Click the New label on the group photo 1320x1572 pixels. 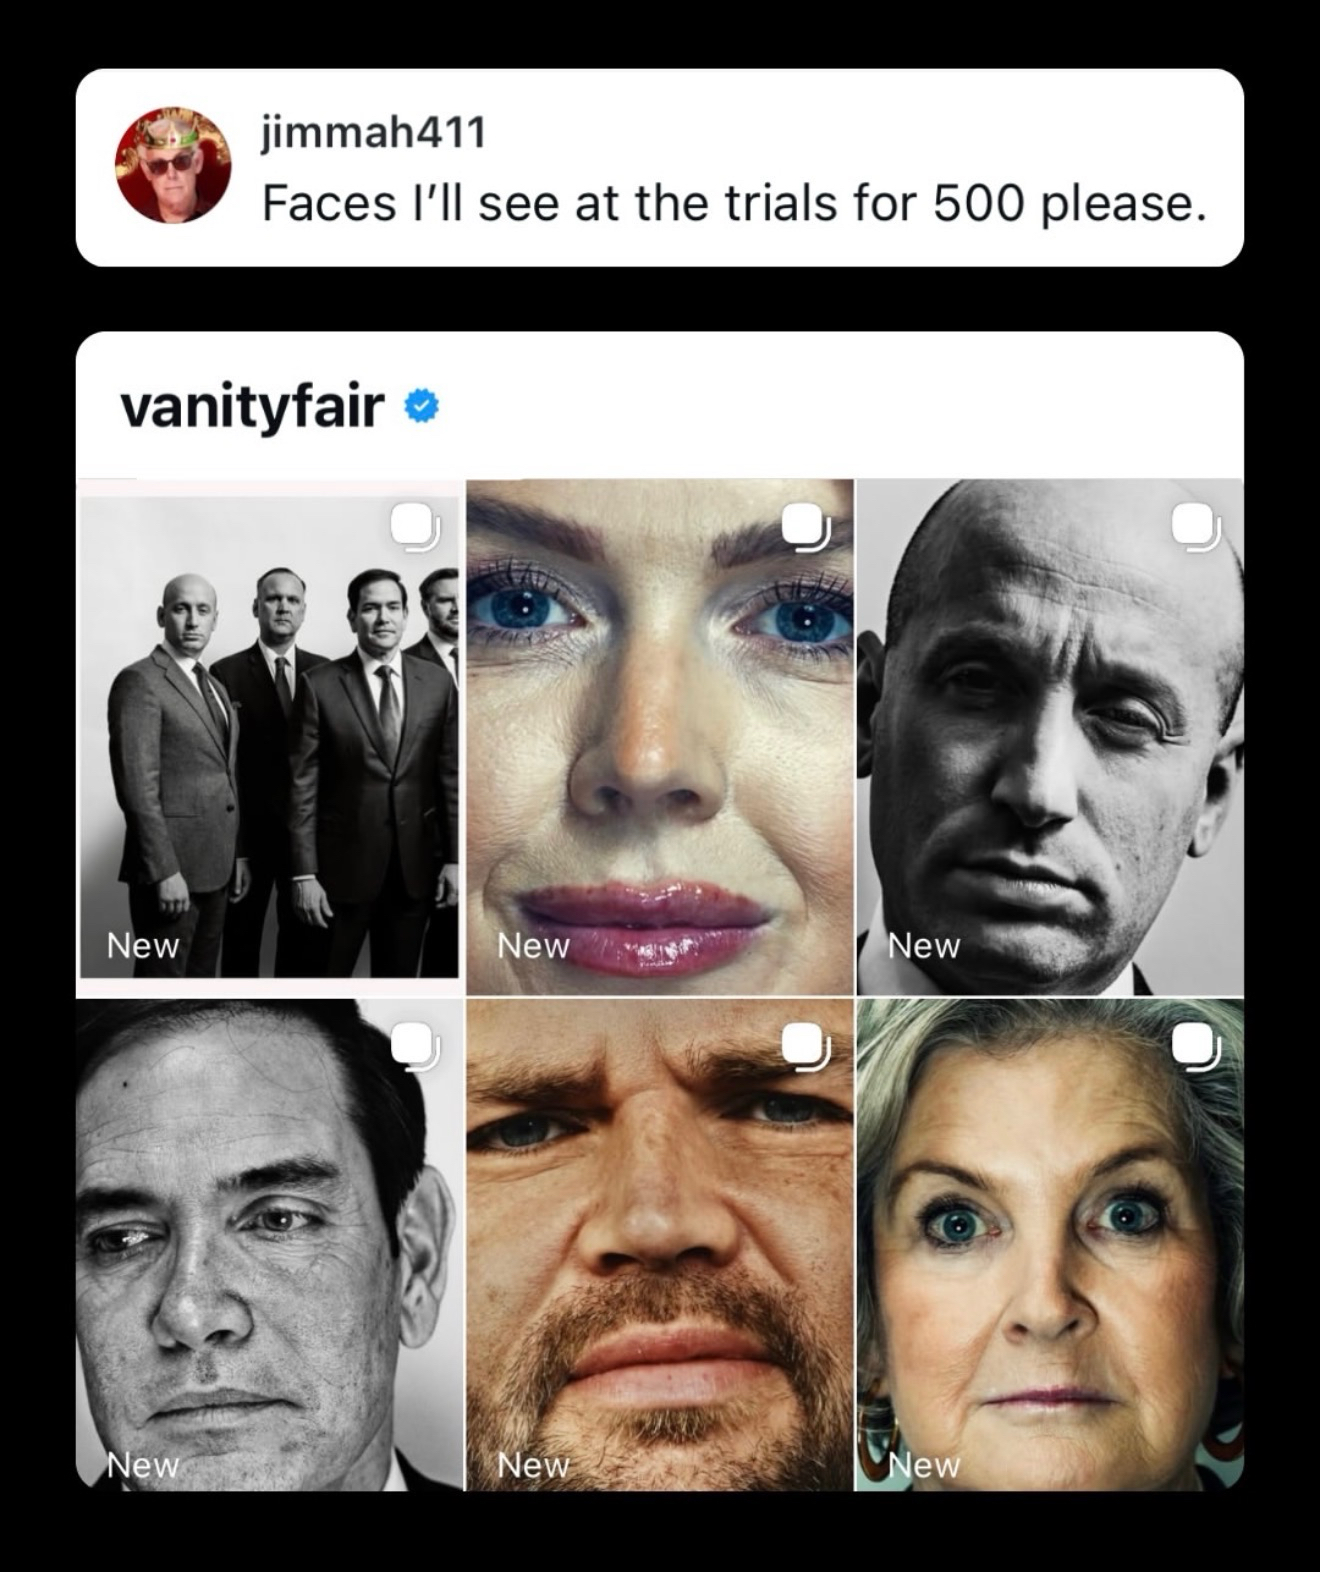pos(143,945)
